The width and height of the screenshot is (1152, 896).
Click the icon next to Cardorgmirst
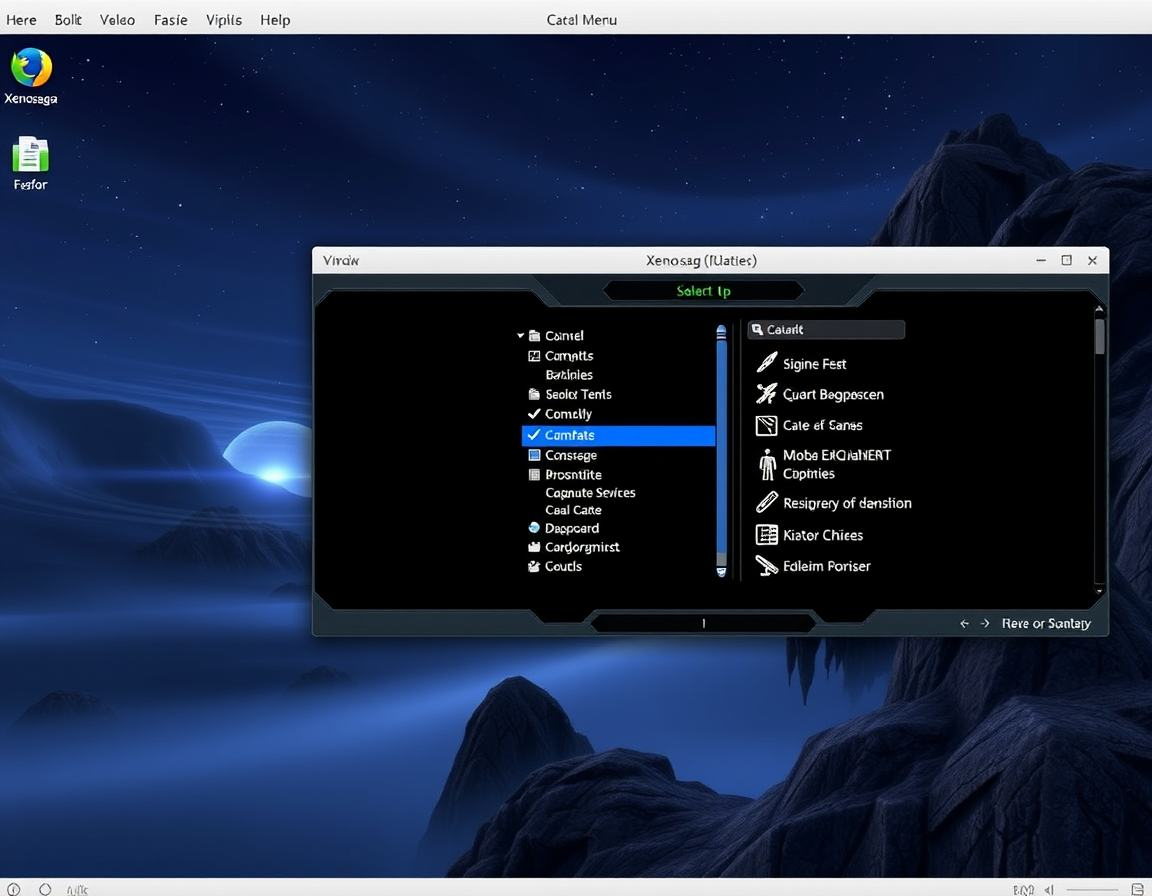tap(534, 546)
